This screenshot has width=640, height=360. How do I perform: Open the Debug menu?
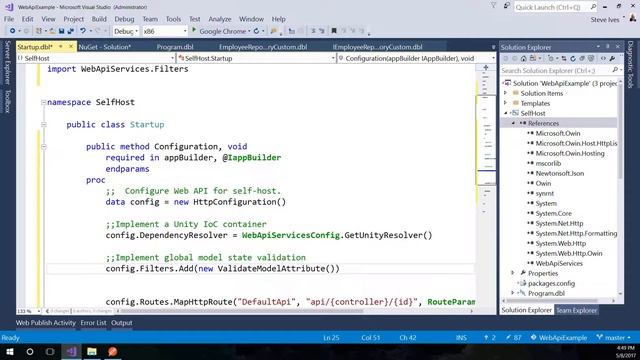124,19
